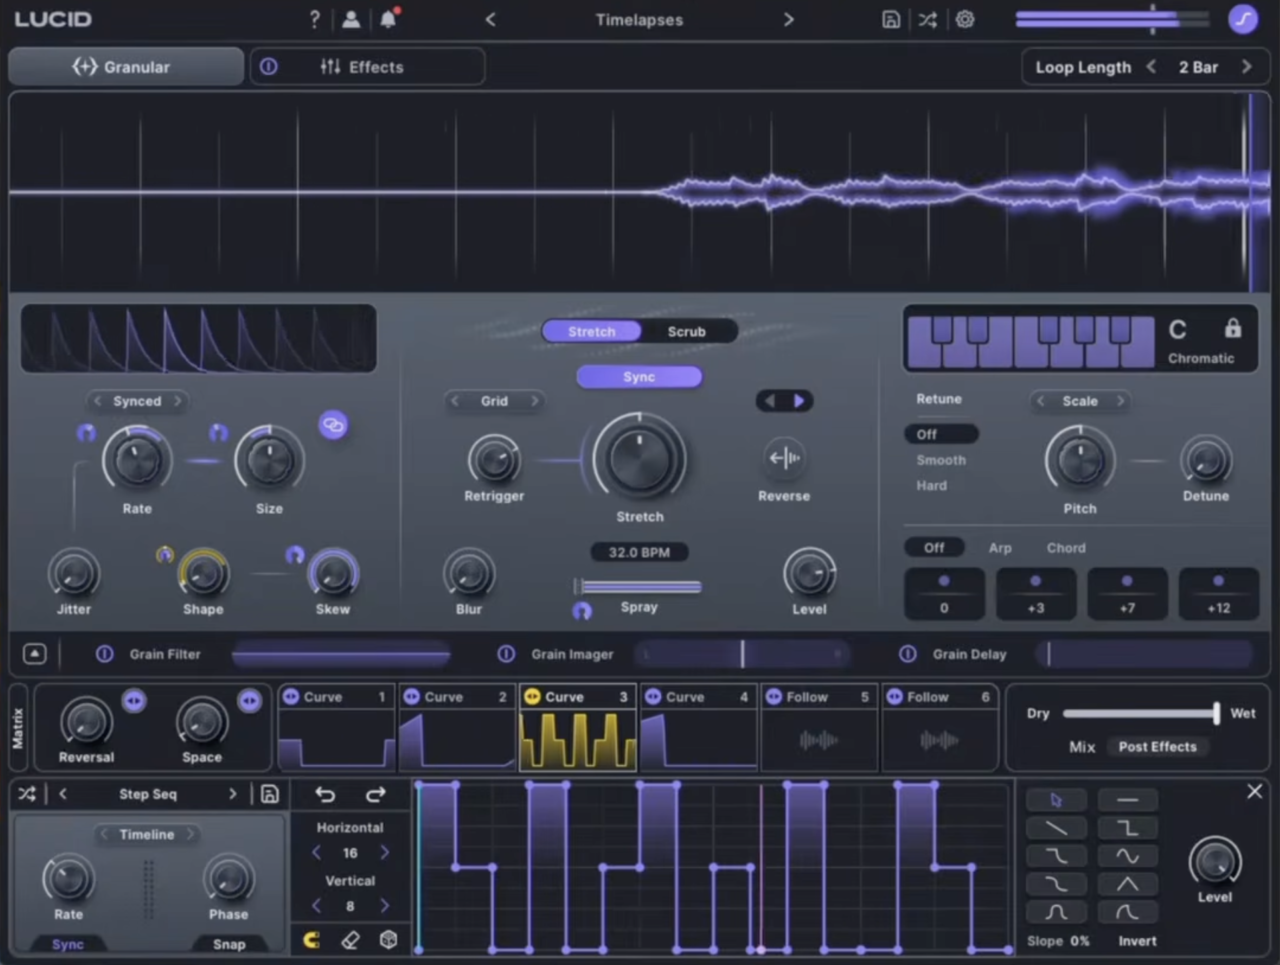Select the triangle peak shape tool
Viewport: 1280px width, 965px height.
(x=1127, y=884)
